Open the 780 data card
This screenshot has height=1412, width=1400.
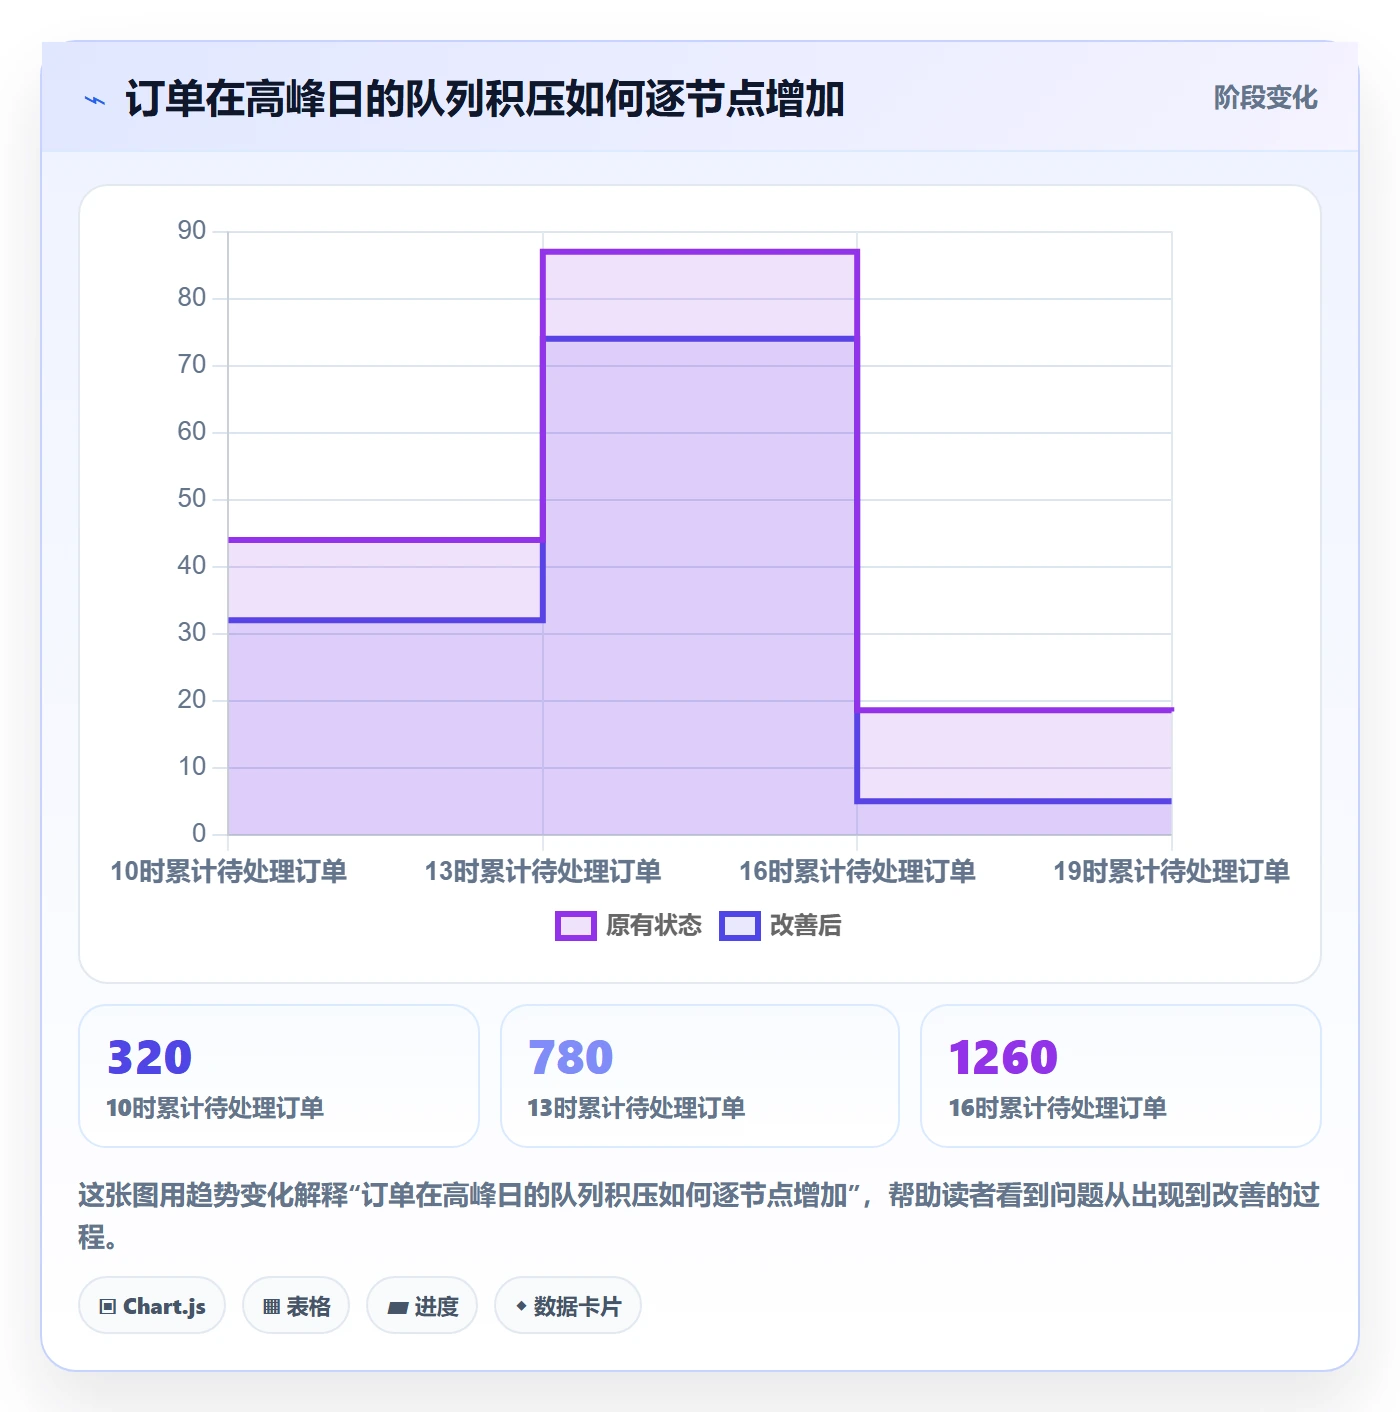pos(700,1076)
